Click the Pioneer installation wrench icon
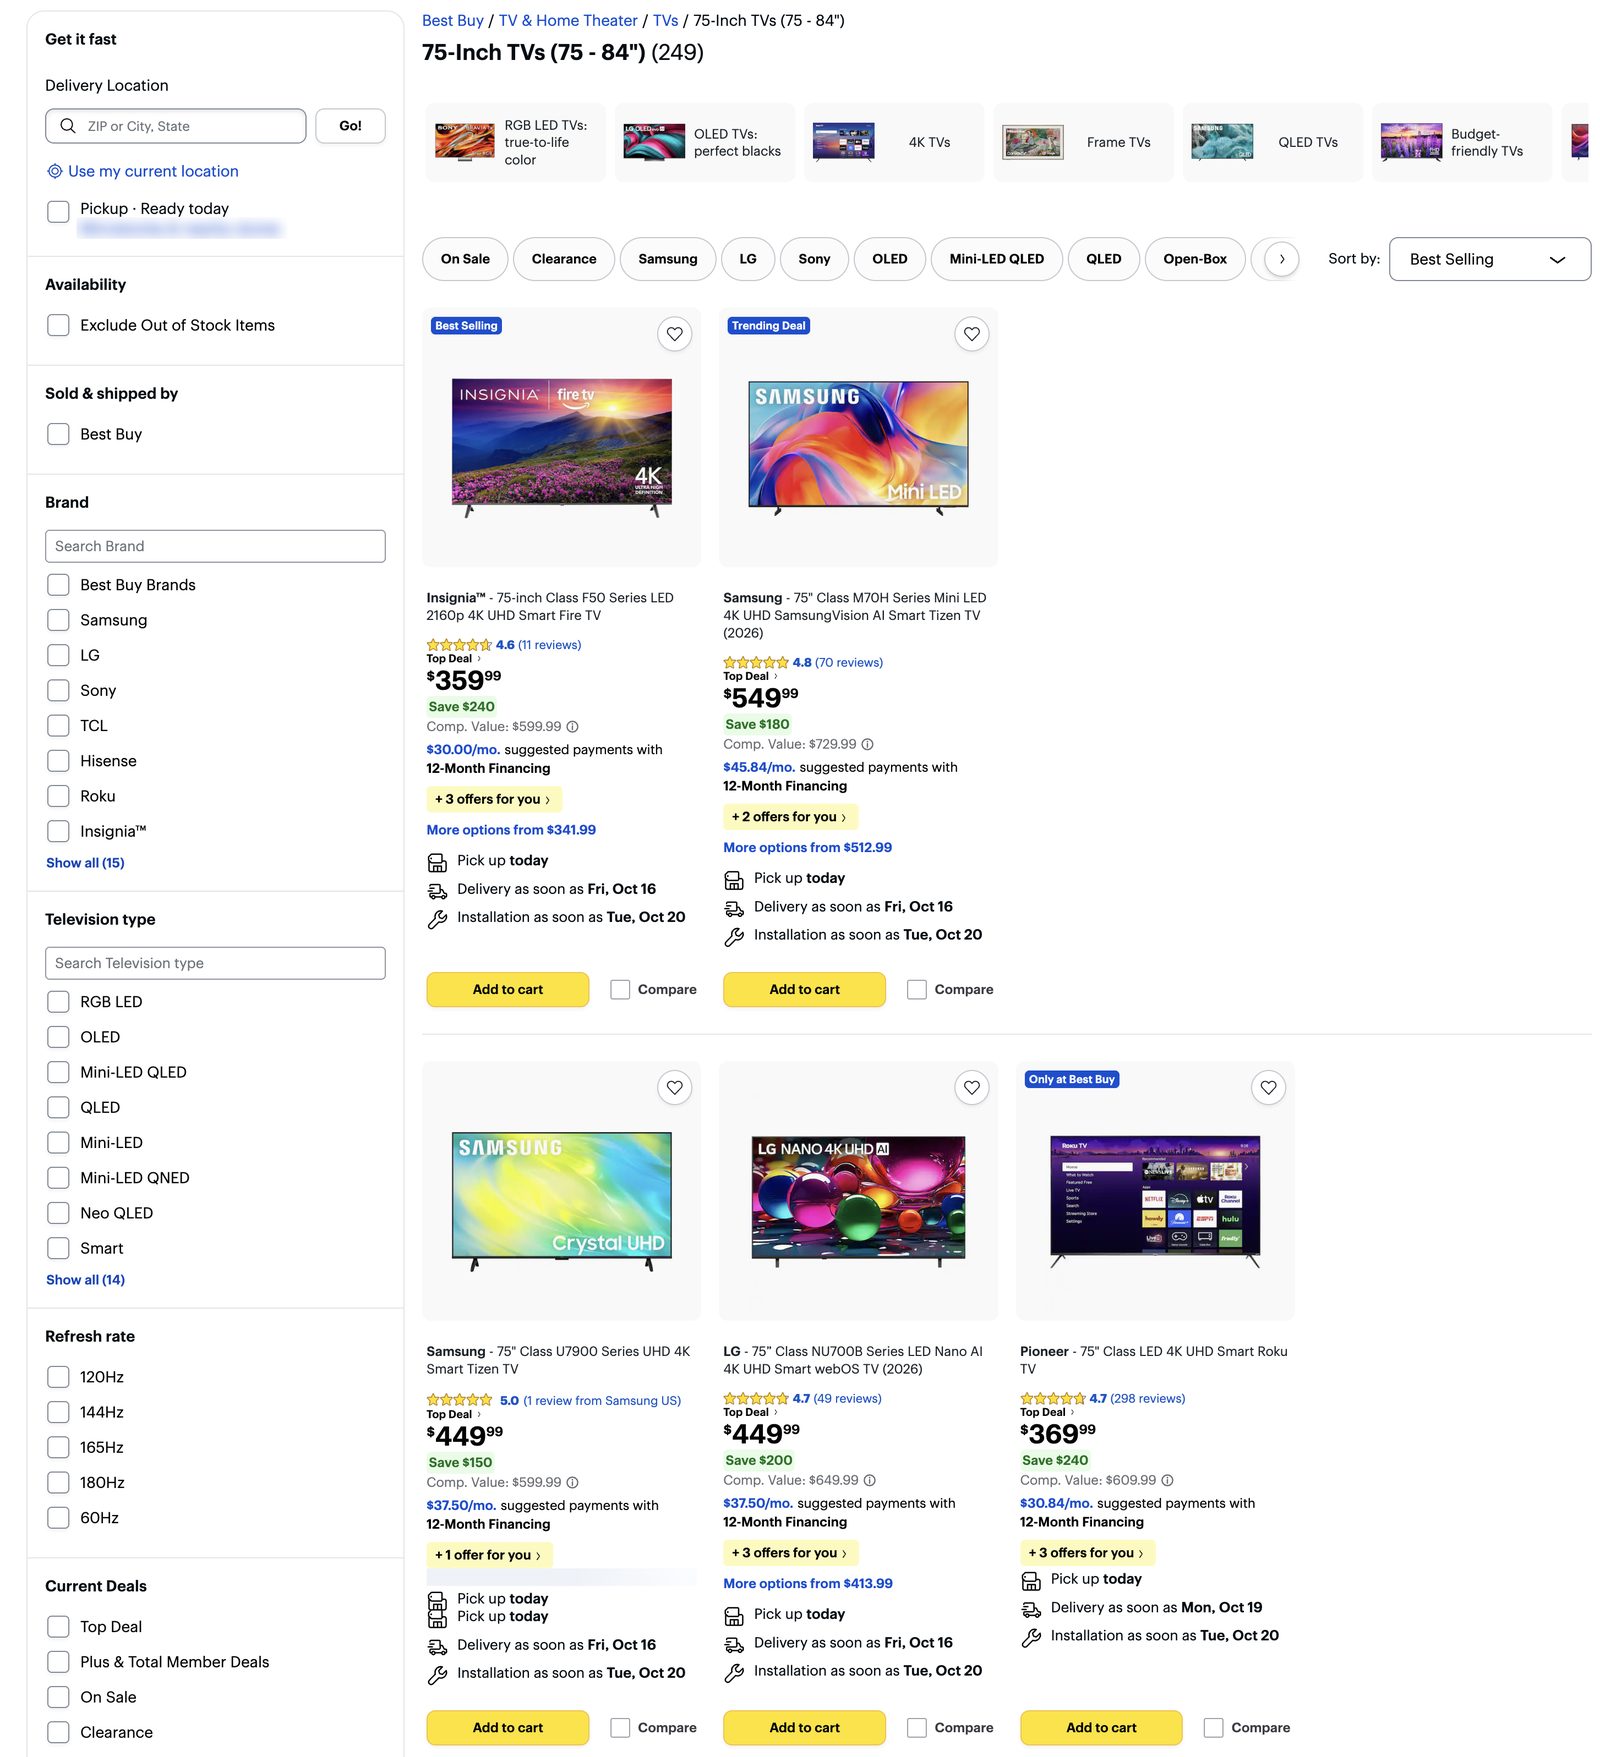The height and width of the screenshot is (1757, 1600). click(1031, 1637)
